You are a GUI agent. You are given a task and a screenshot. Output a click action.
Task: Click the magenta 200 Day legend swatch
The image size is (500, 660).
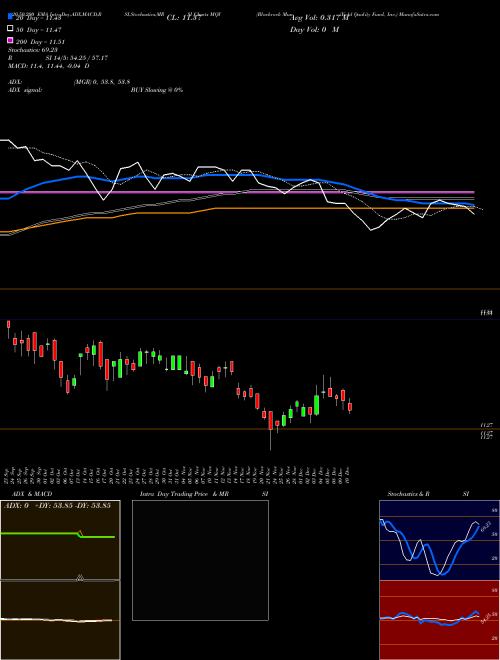pyautogui.click(x=10, y=40)
